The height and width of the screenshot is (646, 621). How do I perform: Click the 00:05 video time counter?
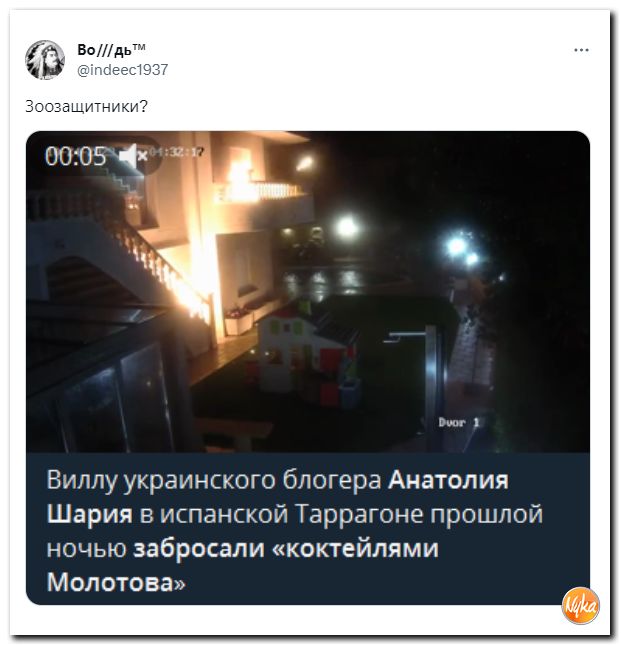tap(75, 157)
